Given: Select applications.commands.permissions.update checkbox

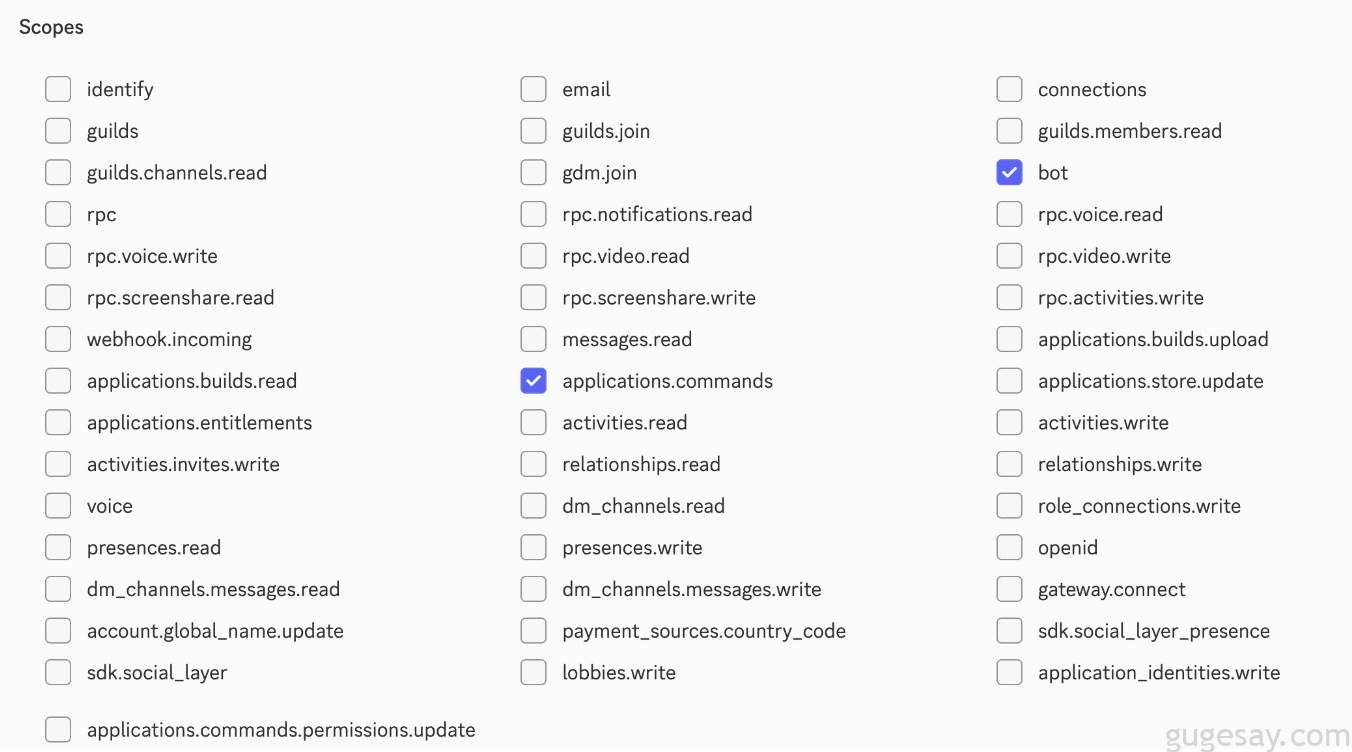Looking at the screenshot, I should (58, 730).
